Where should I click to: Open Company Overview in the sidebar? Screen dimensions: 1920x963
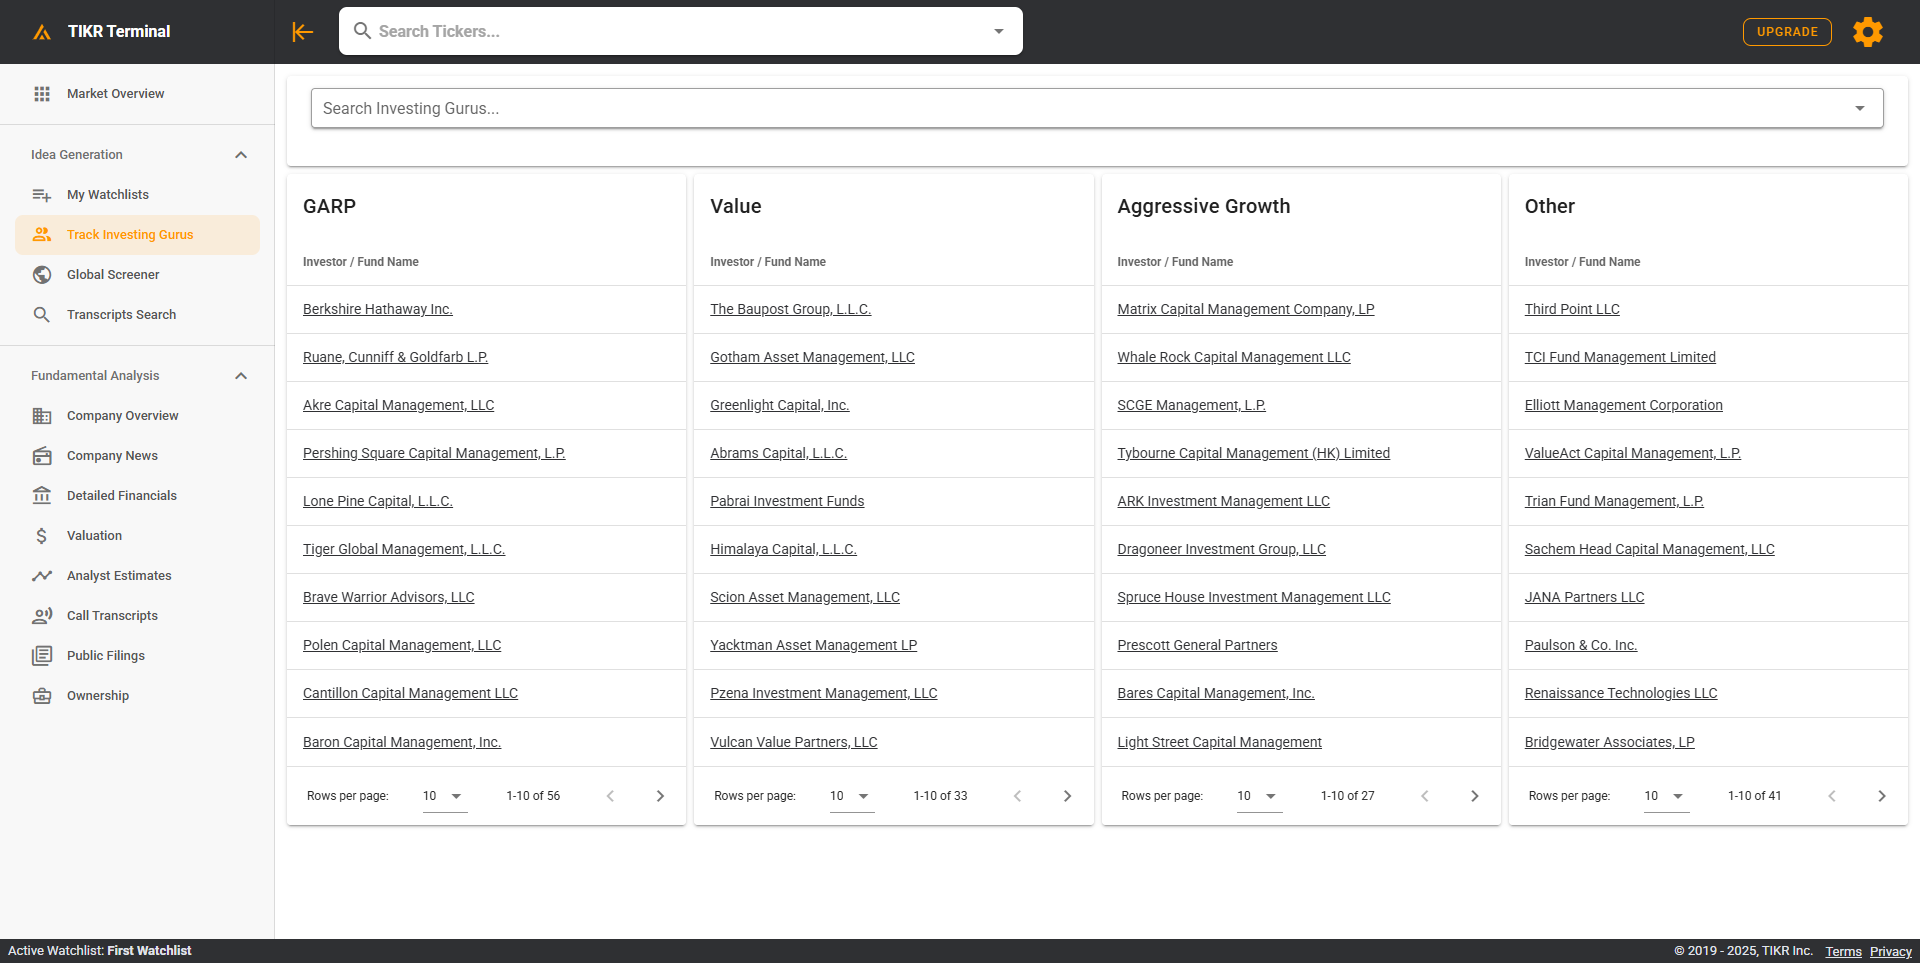coord(122,416)
